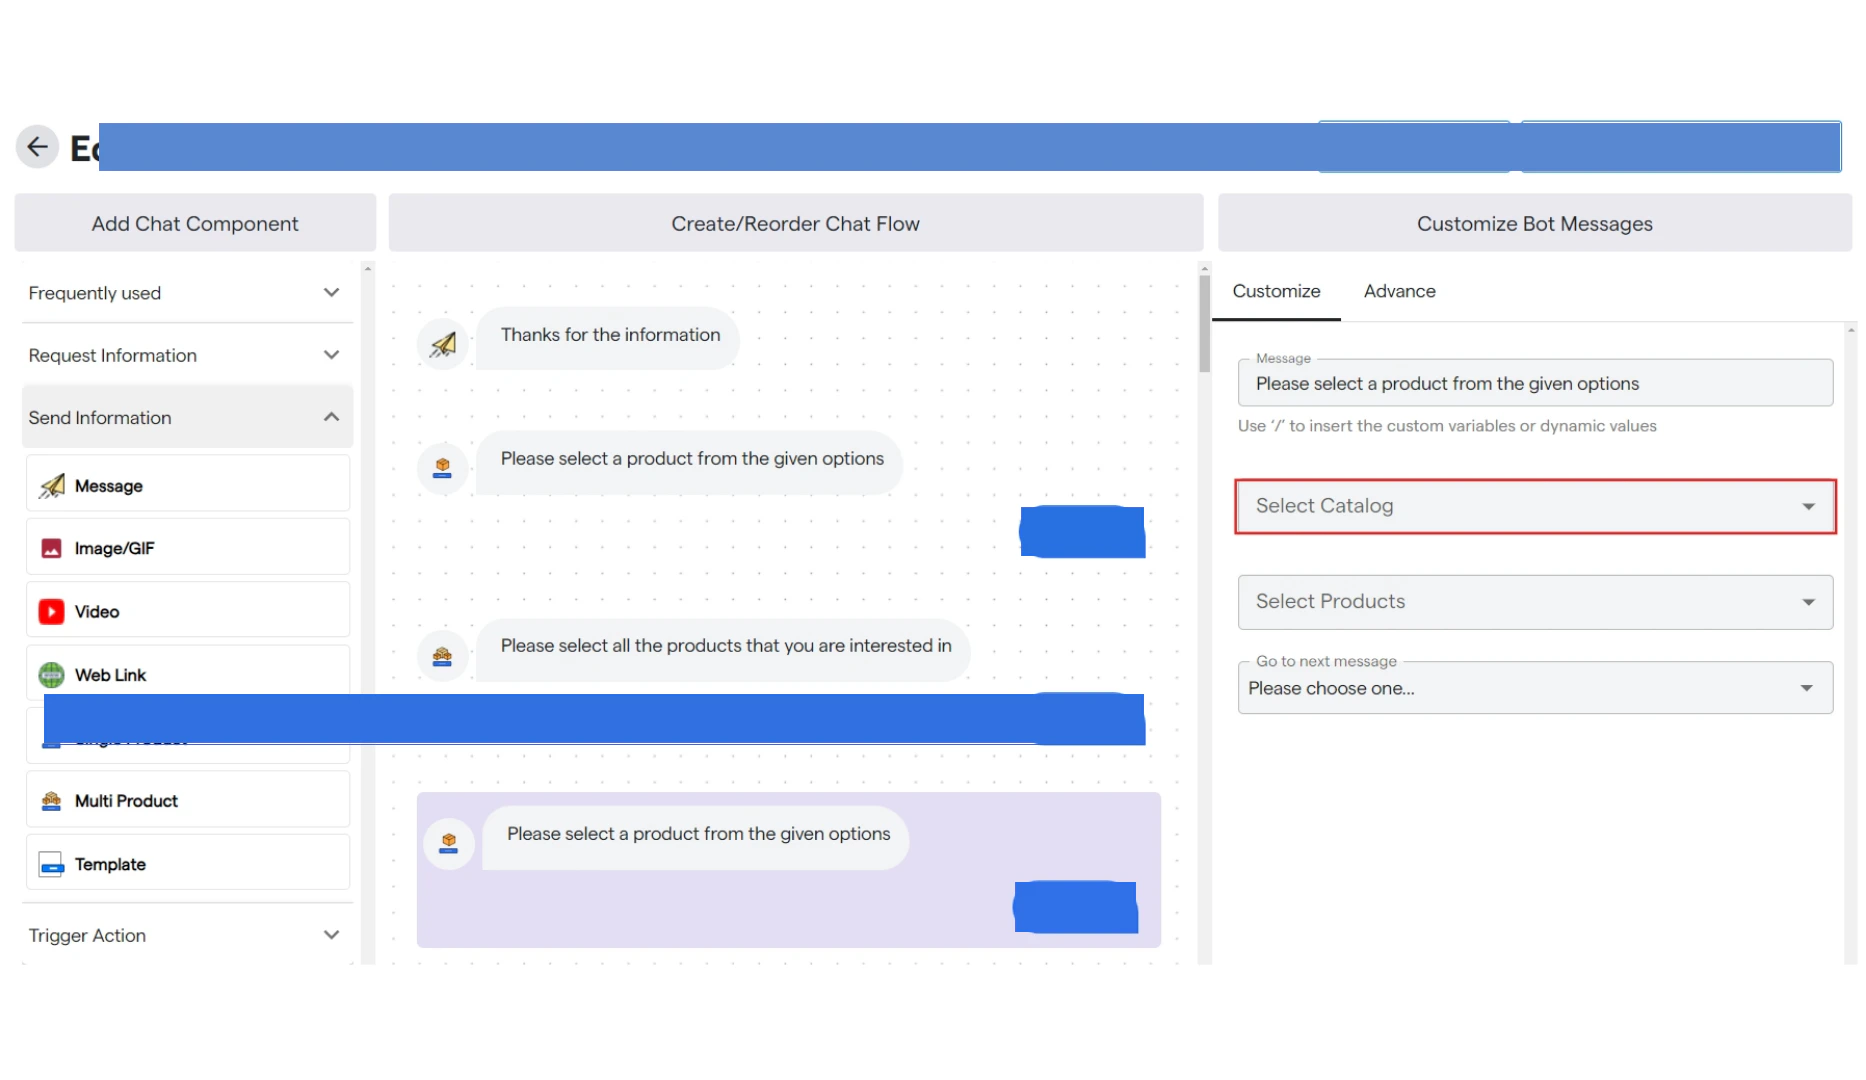Screen dimensions: 1866x1080
Task: Select the message bubble in the purple highlighted block
Action: pos(696,837)
